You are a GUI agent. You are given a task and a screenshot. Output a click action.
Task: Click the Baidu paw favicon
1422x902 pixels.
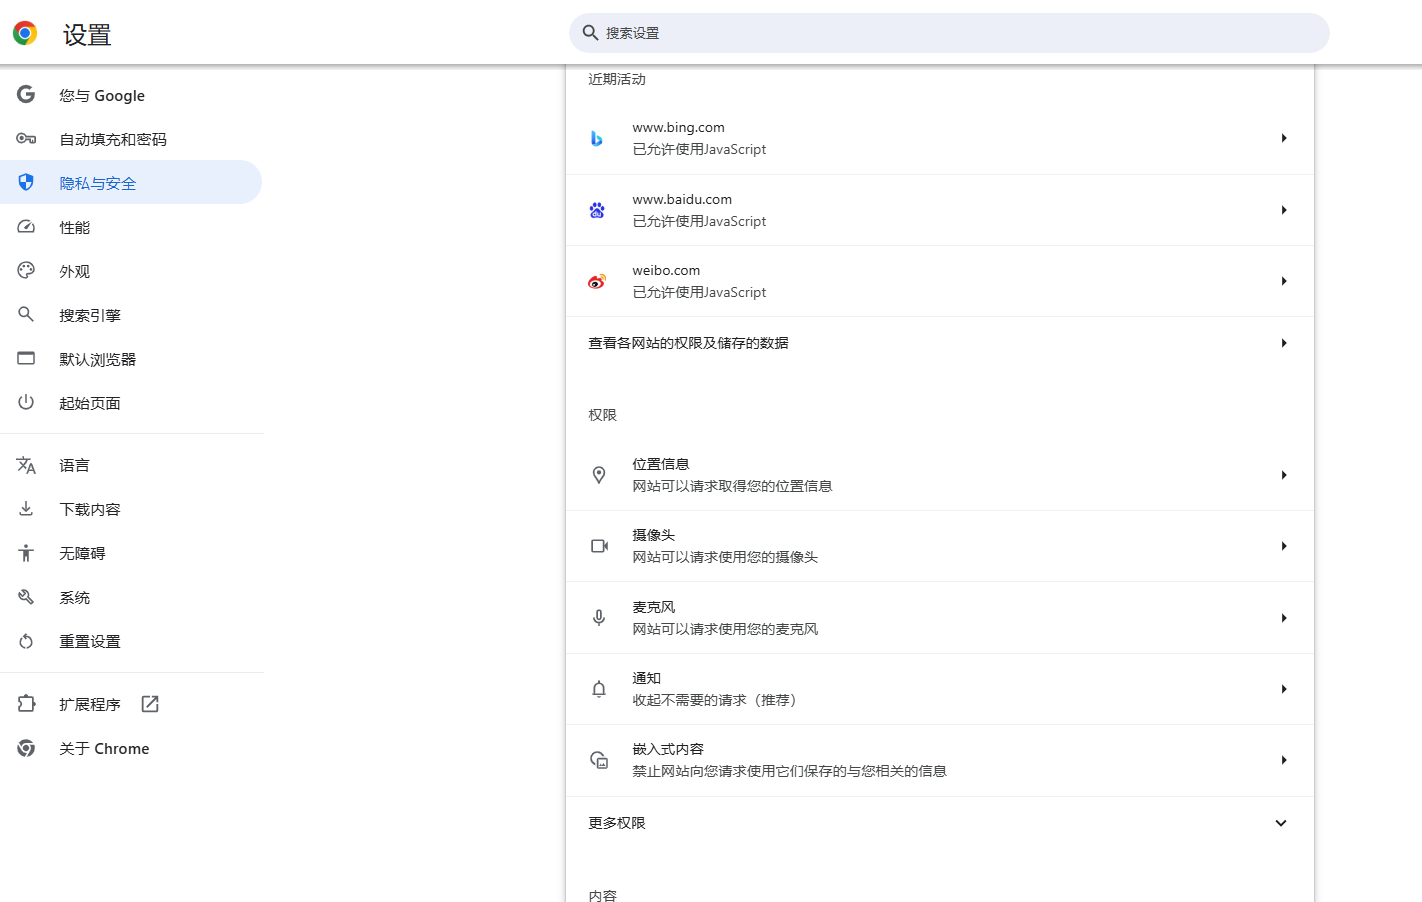(x=597, y=210)
